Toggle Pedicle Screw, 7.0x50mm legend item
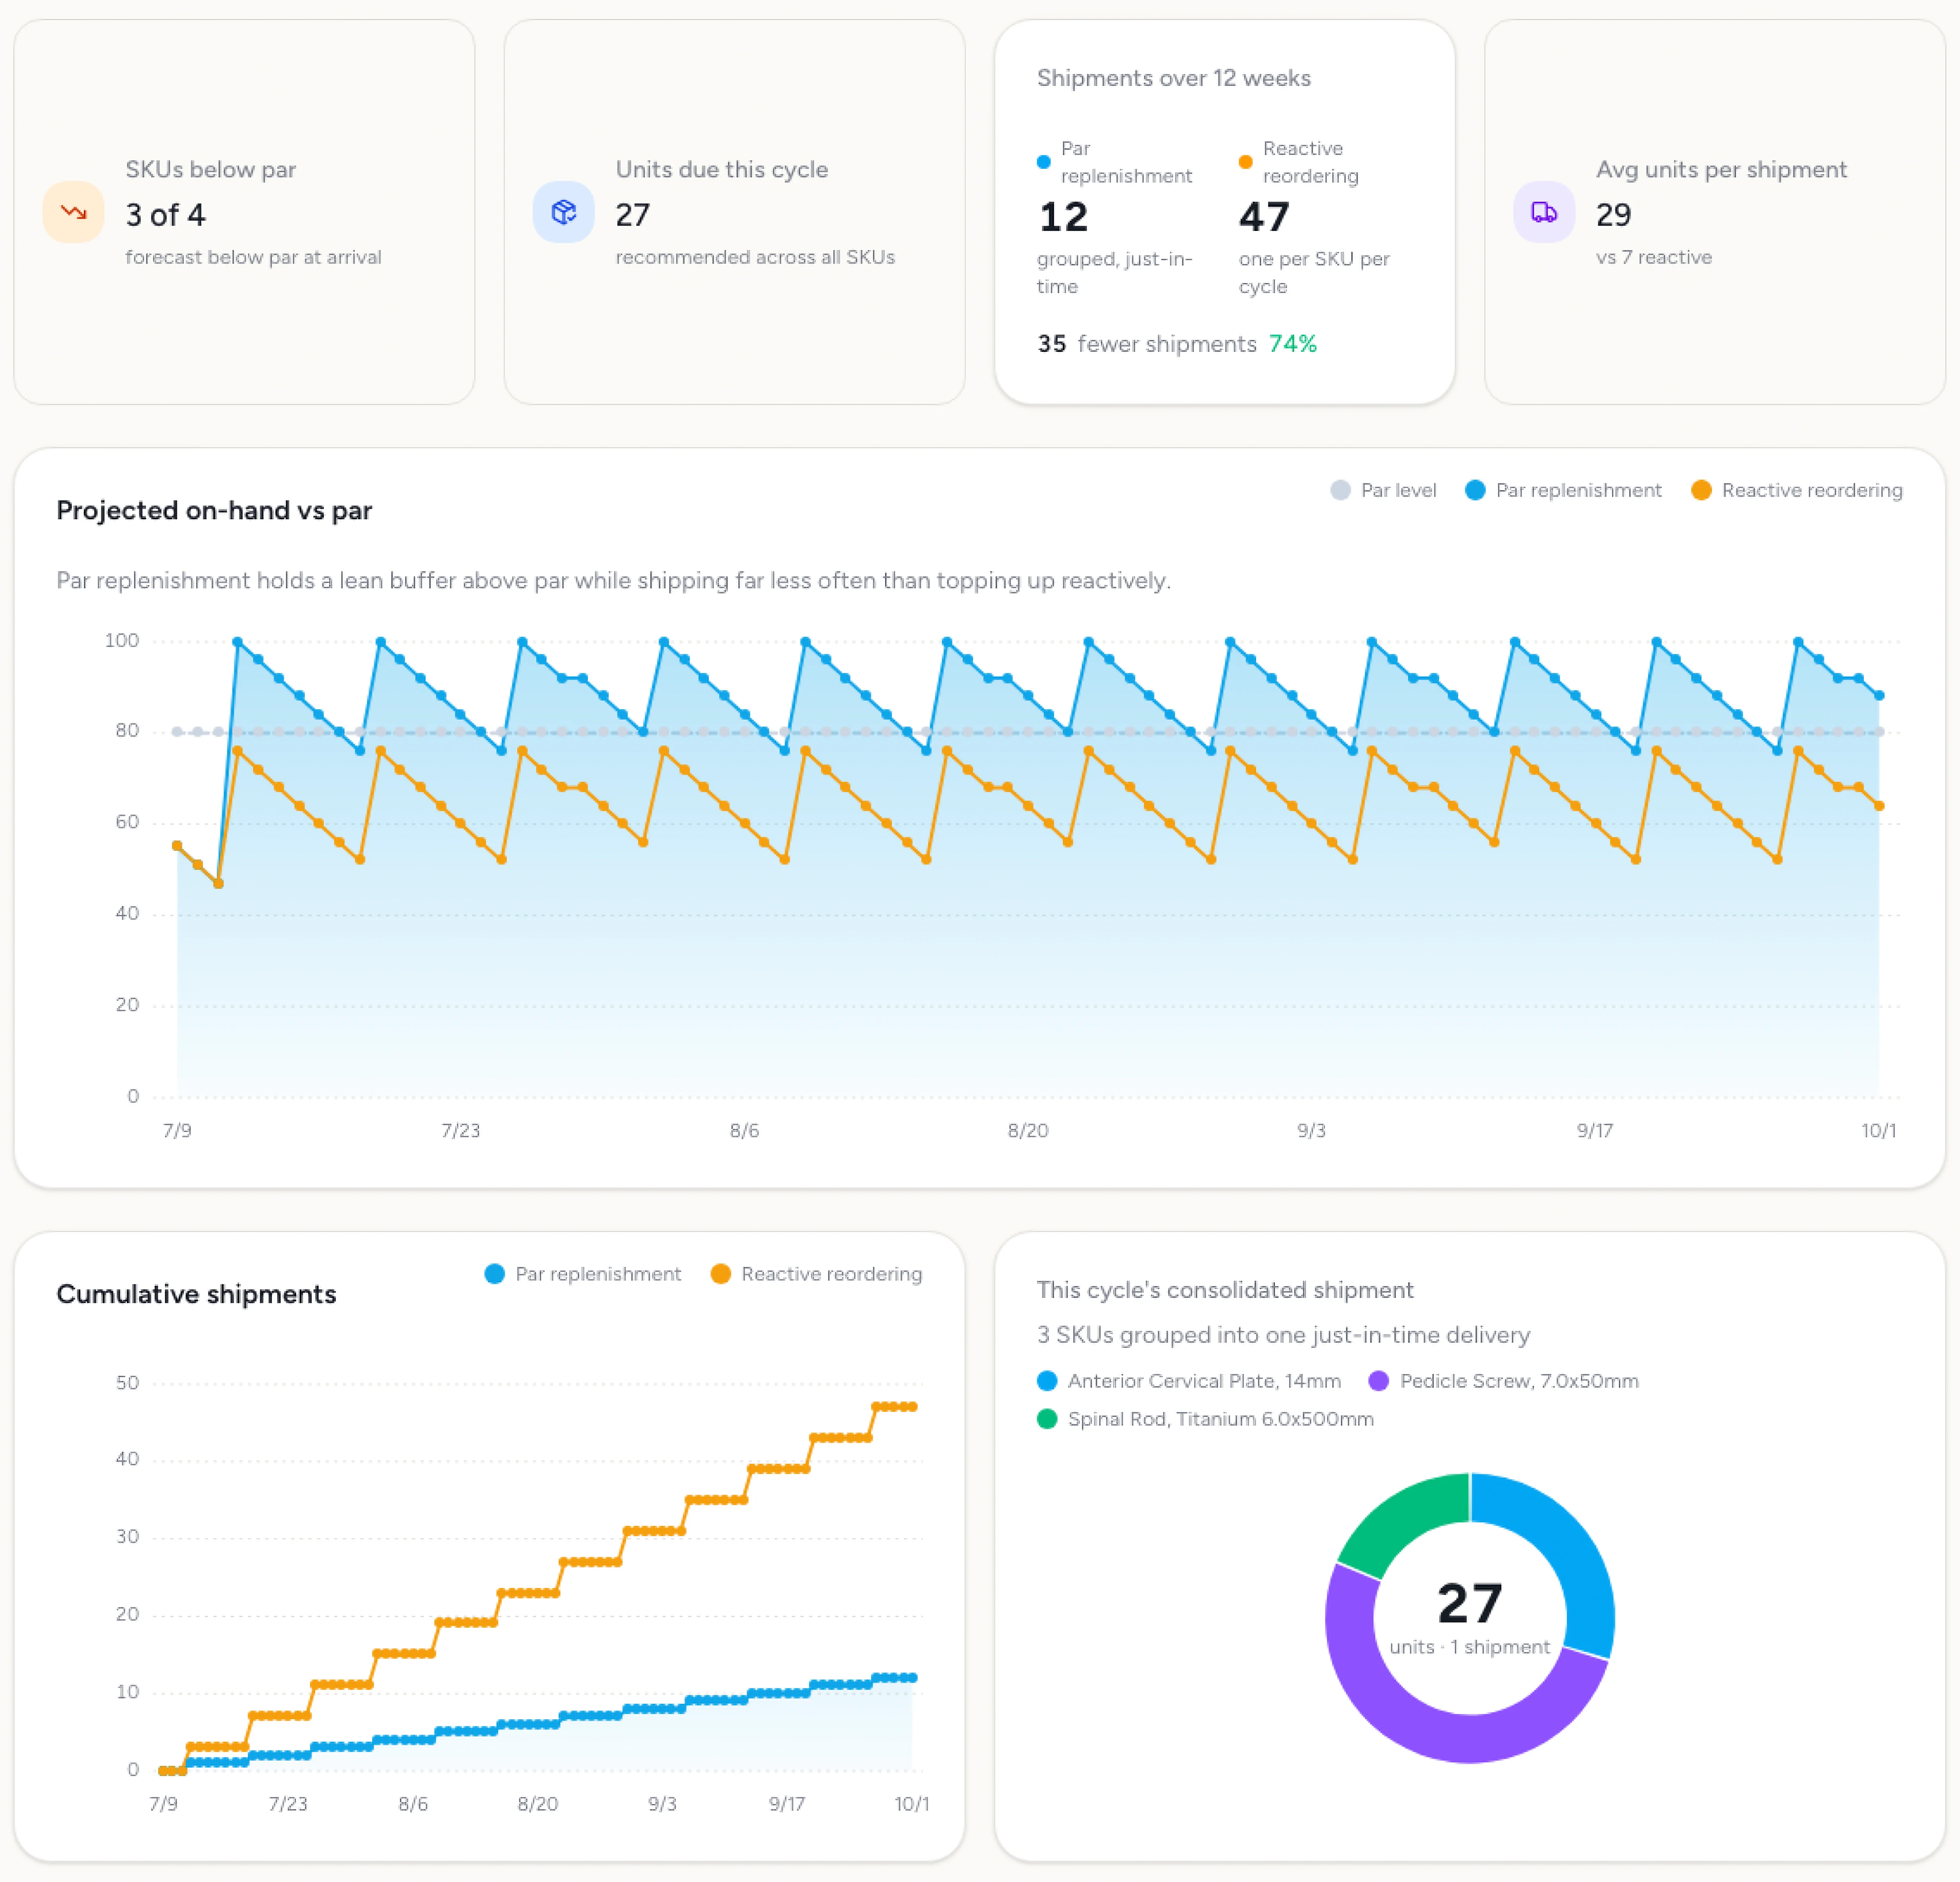The width and height of the screenshot is (1960, 1882). tap(1503, 1381)
